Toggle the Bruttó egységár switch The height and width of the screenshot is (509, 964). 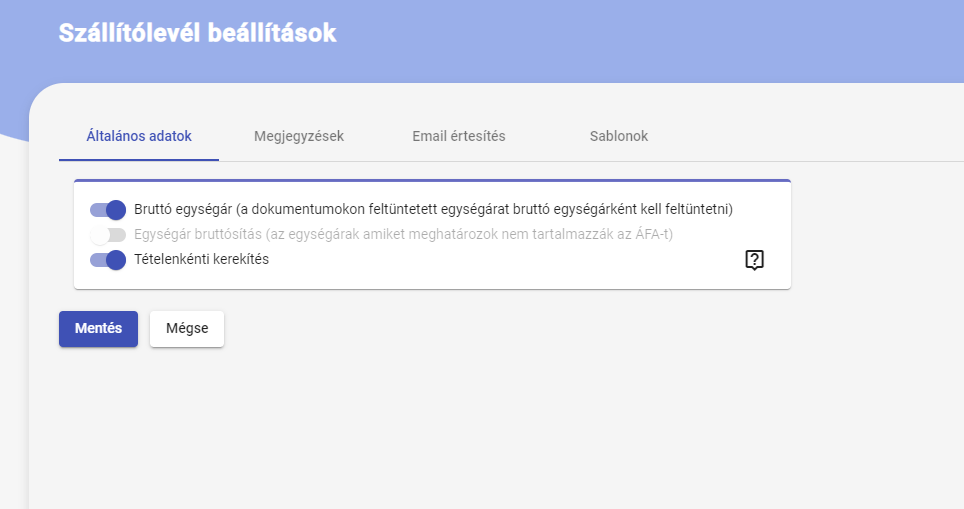coord(108,210)
